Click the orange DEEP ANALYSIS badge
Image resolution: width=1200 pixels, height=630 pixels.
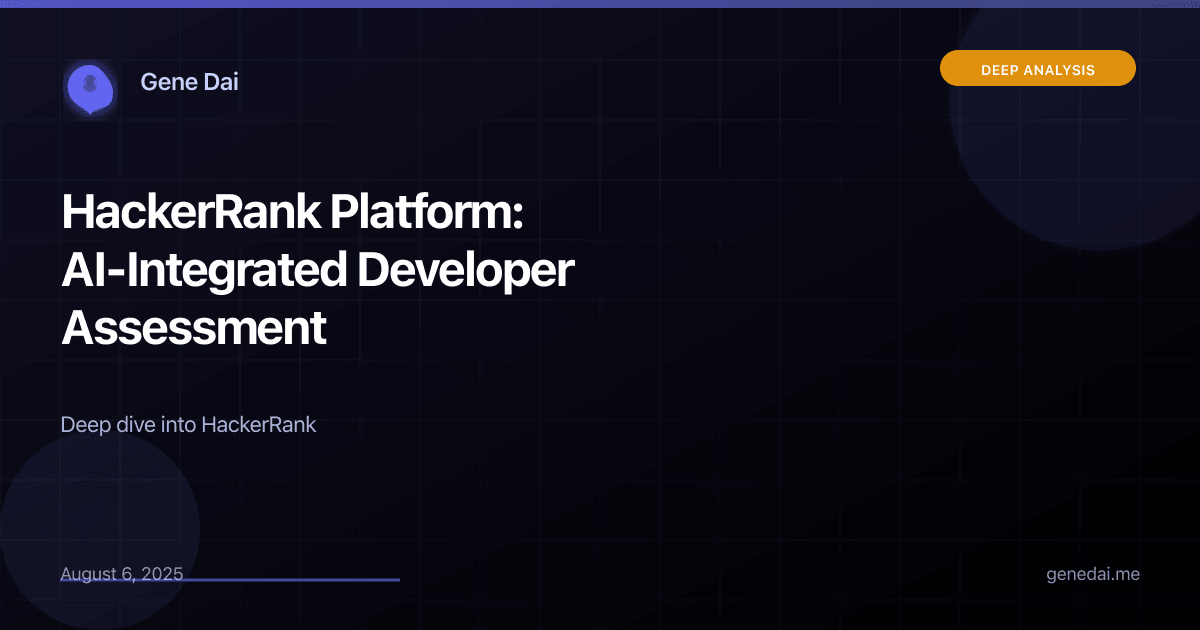point(1038,68)
